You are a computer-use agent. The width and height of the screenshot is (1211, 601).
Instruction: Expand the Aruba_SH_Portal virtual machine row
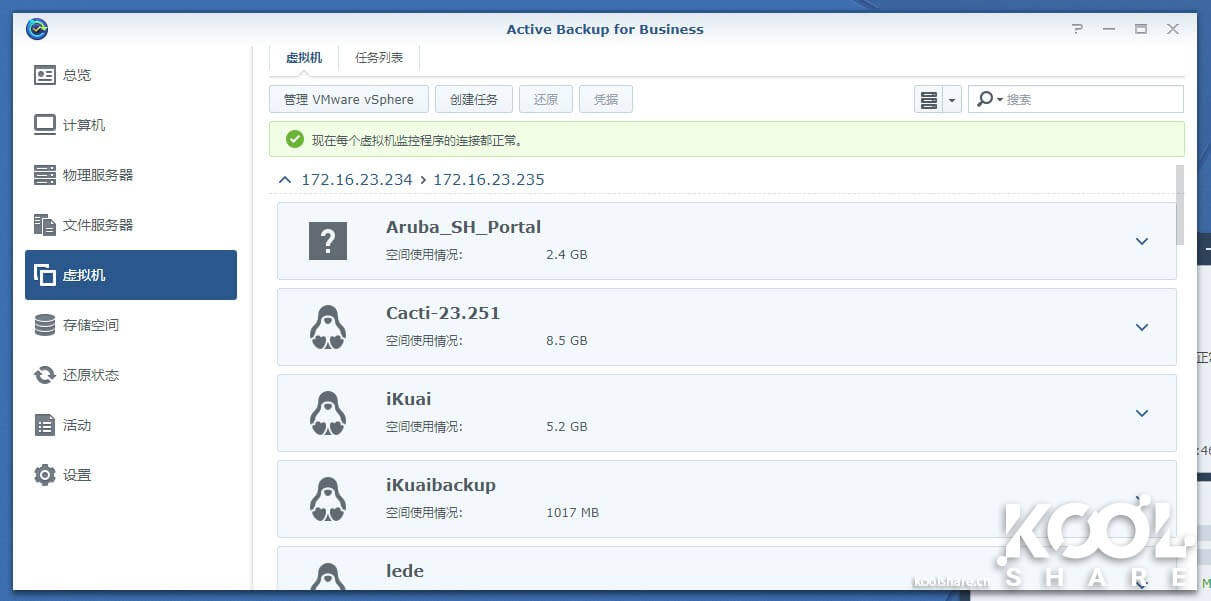(1141, 241)
